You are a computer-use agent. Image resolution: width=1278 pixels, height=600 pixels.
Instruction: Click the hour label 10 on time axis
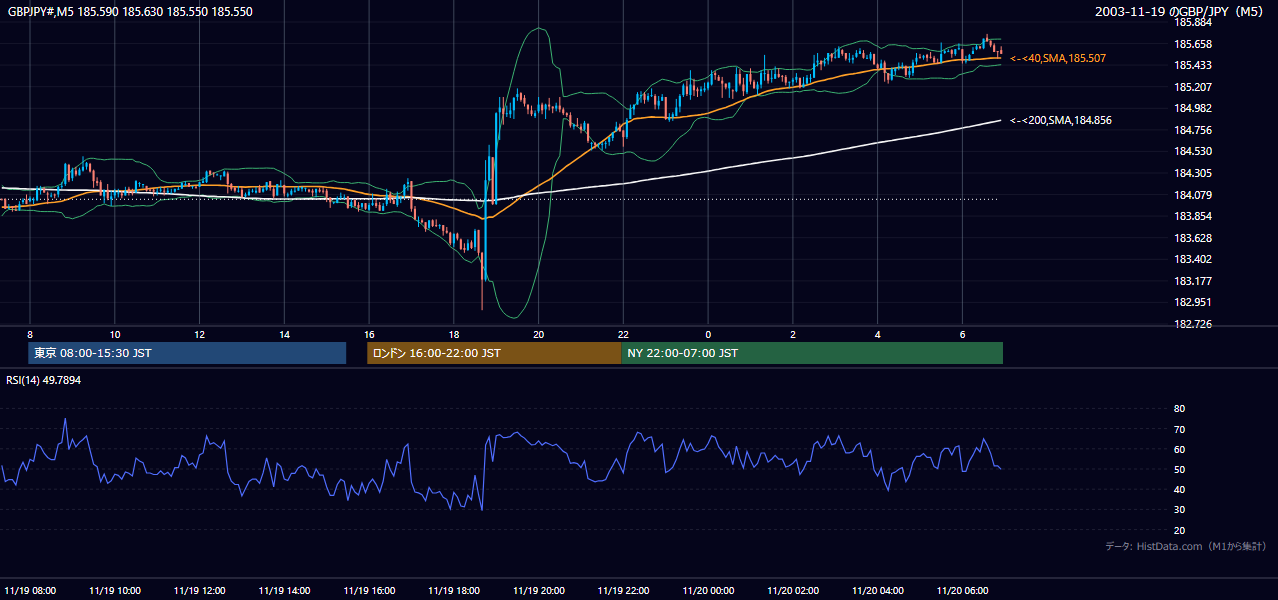[x=115, y=334]
